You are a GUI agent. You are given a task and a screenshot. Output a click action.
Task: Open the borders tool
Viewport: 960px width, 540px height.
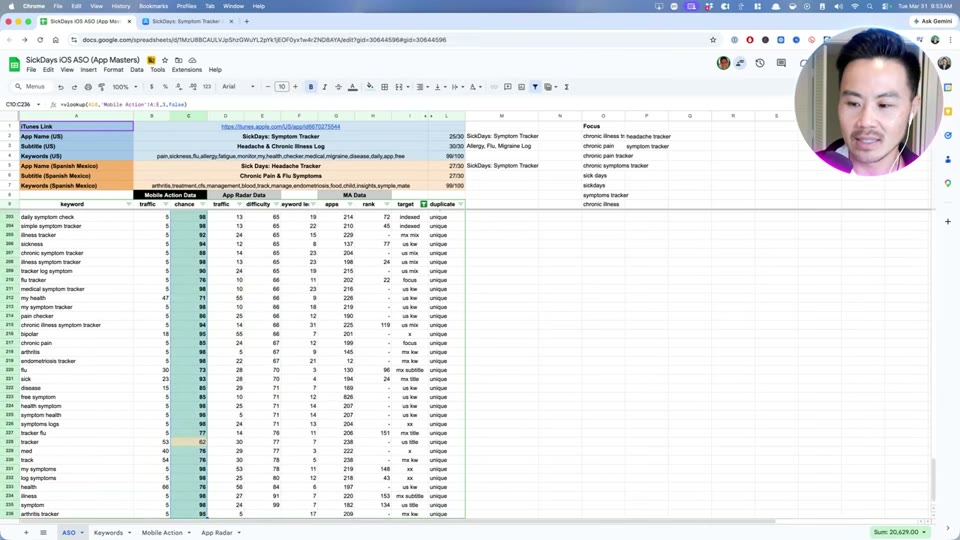384,87
